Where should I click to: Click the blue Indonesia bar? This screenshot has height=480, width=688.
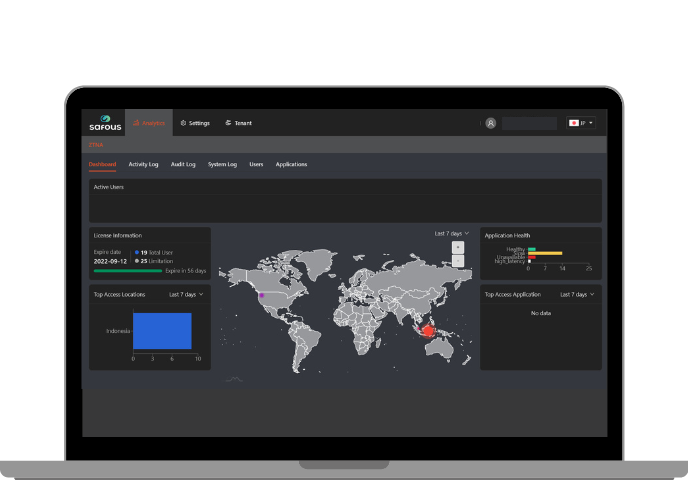[162, 331]
